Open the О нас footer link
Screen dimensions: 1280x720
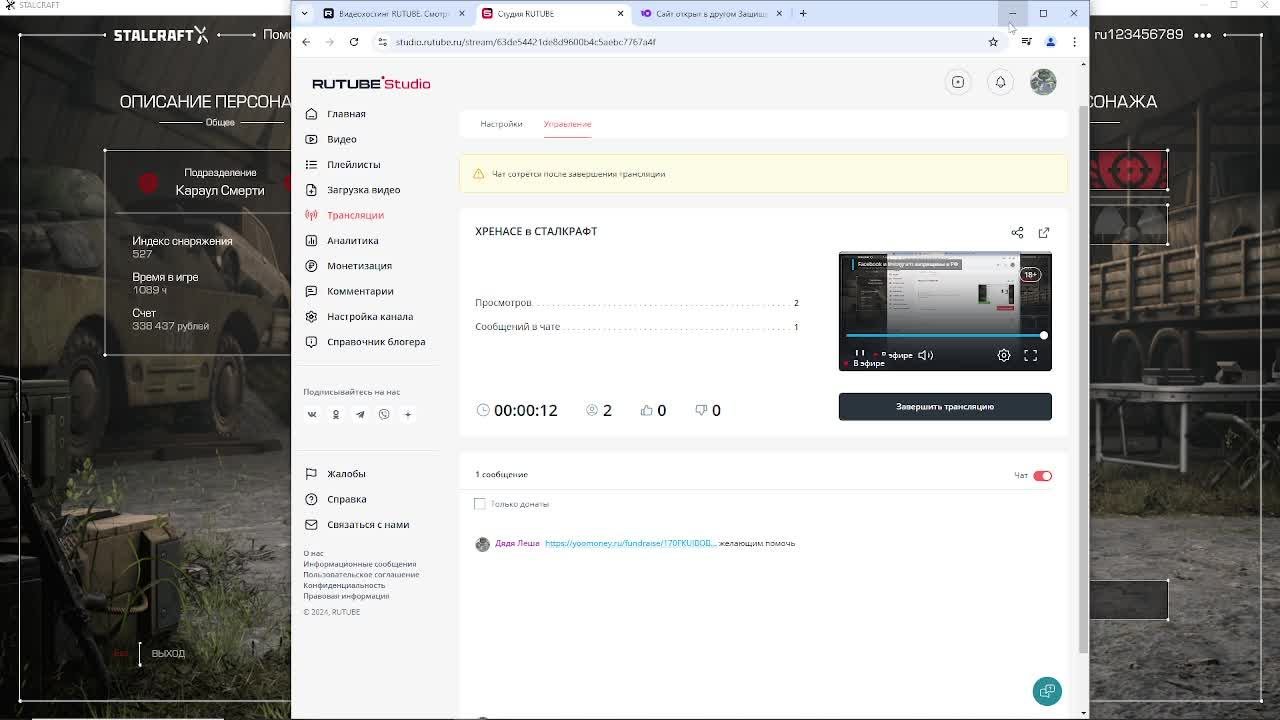314,553
